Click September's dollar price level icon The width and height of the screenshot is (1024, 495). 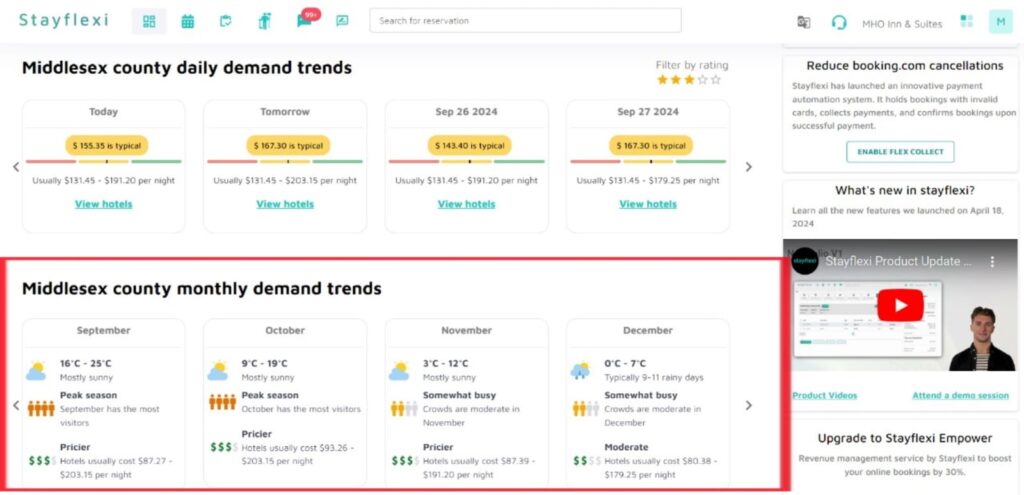(42, 460)
